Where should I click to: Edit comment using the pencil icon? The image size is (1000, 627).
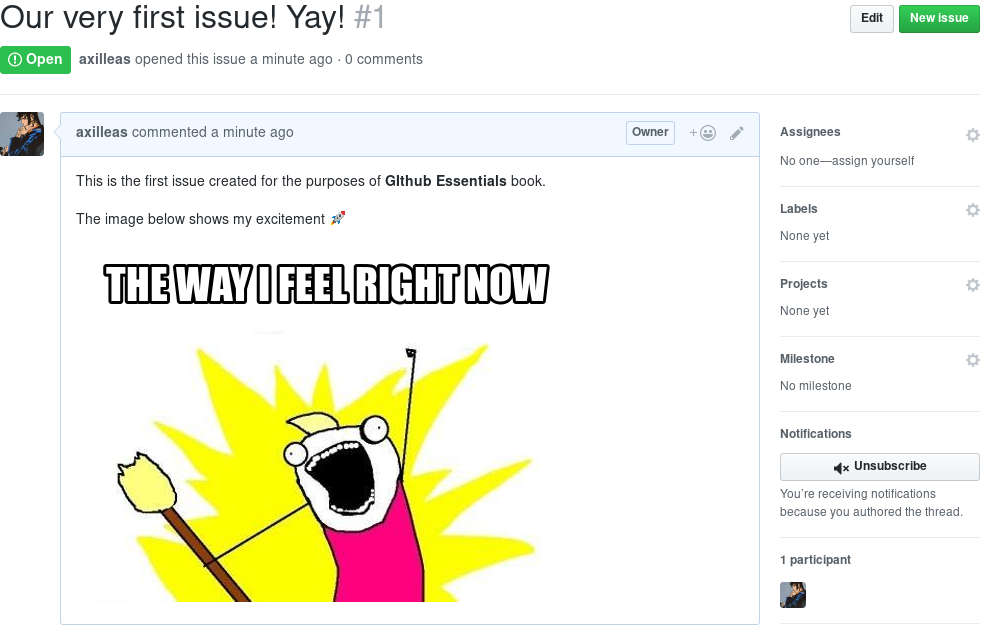click(x=737, y=133)
